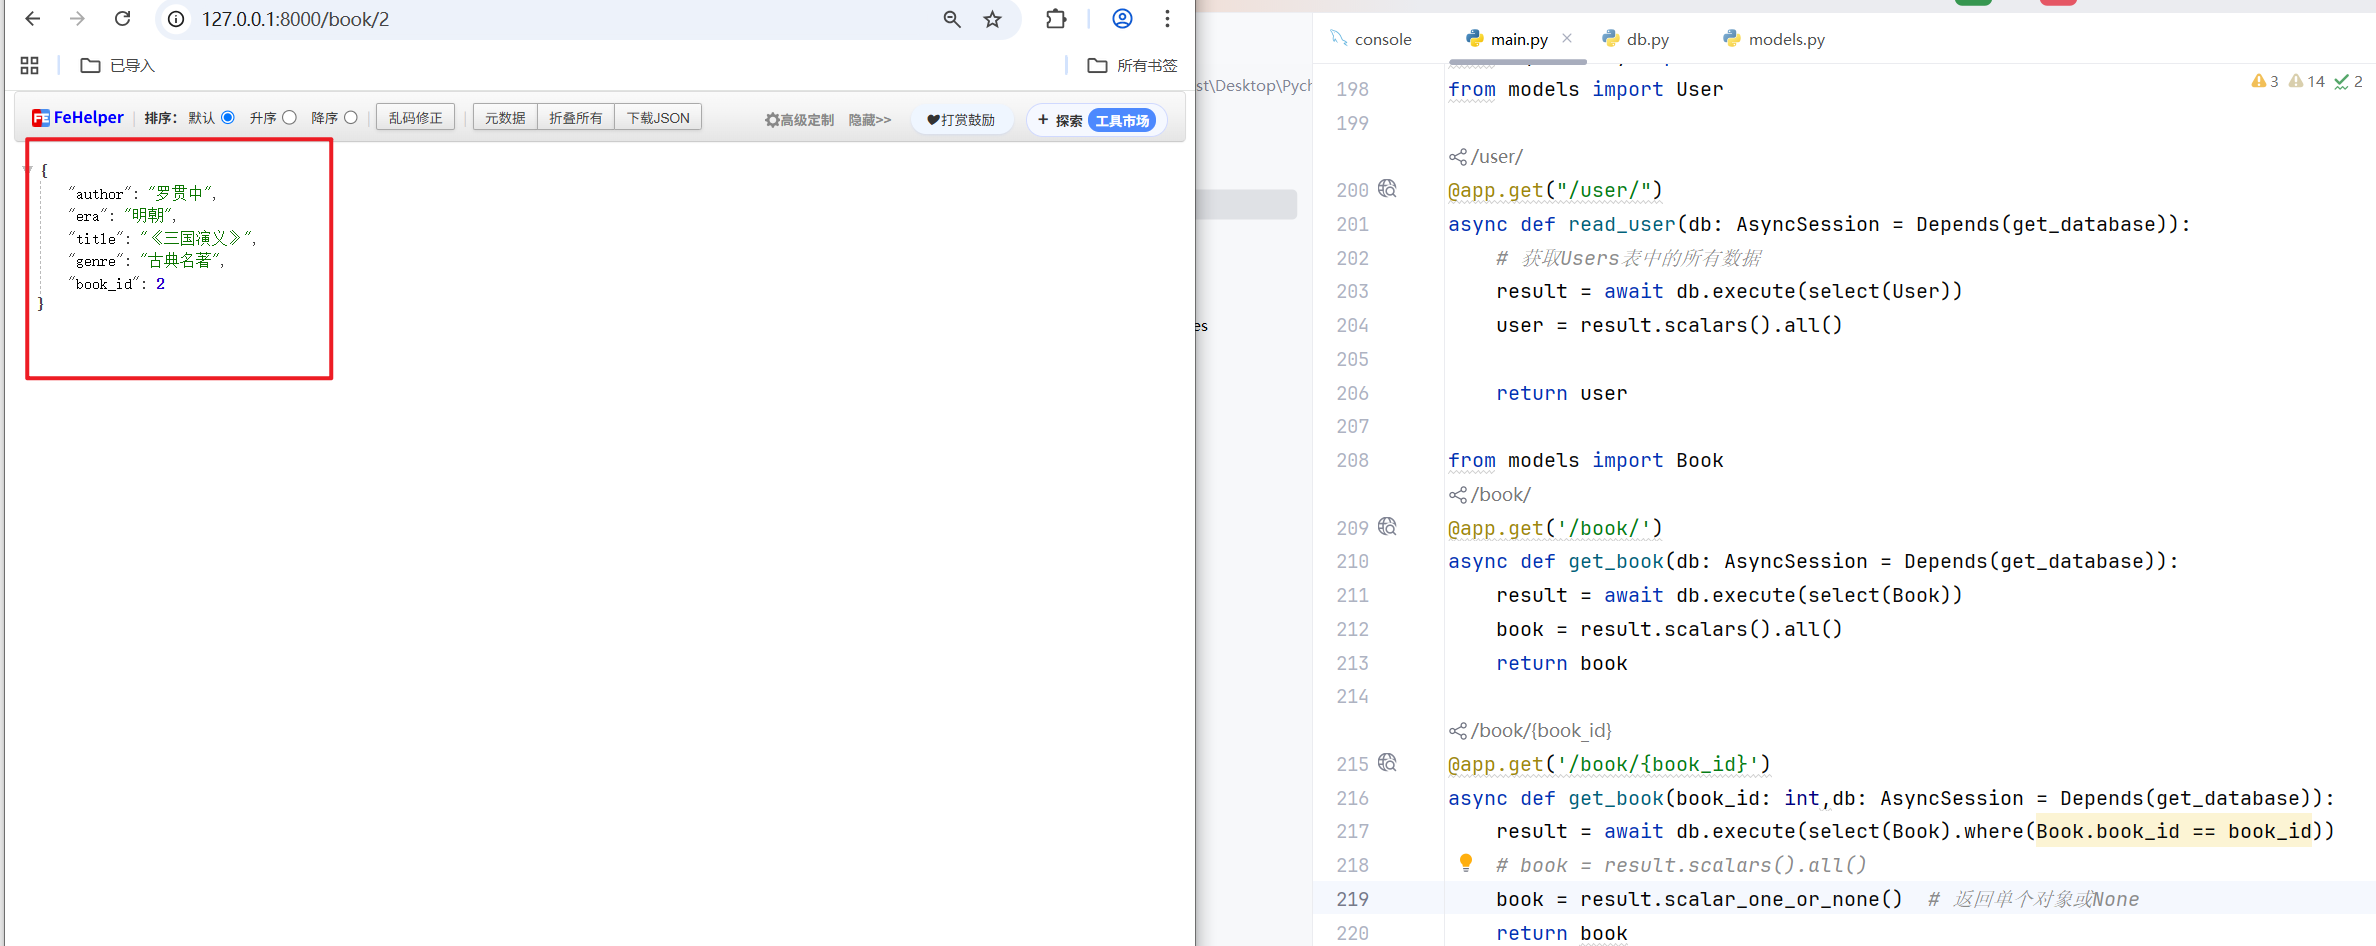Click the endpoint globe icon on line 215
This screenshot has width=2376, height=946.
click(x=1387, y=763)
